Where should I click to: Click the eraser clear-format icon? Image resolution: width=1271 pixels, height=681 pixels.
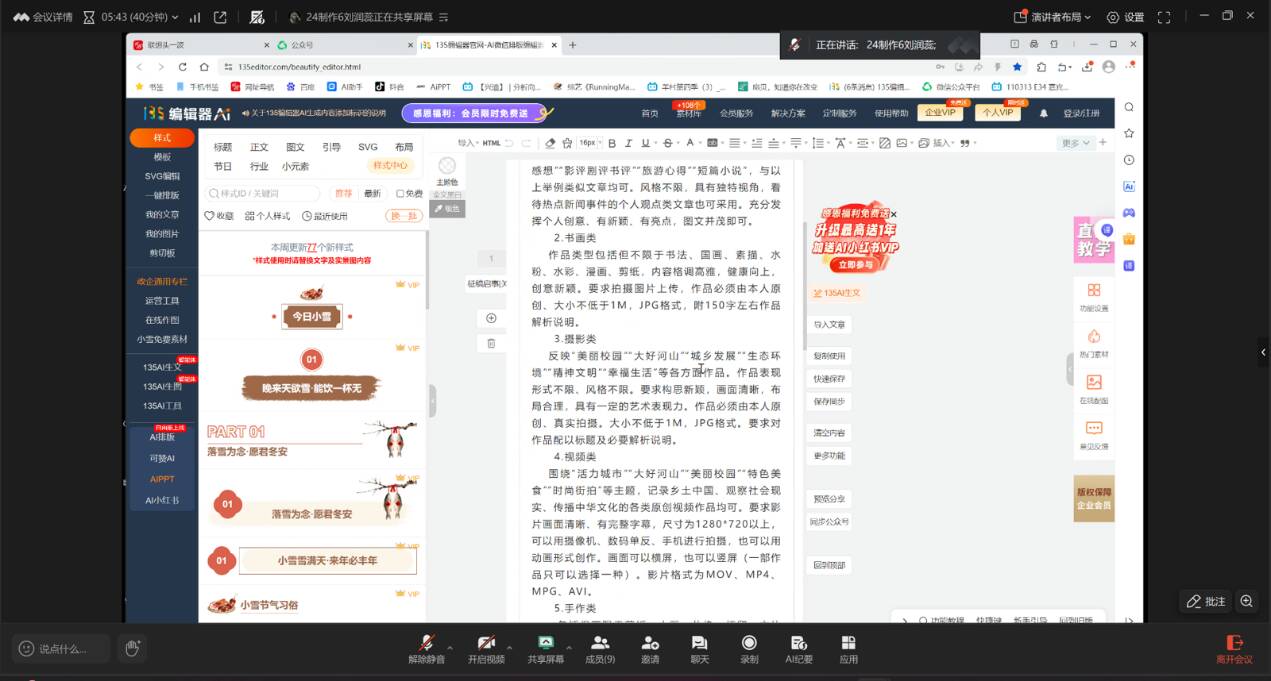[550, 143]
